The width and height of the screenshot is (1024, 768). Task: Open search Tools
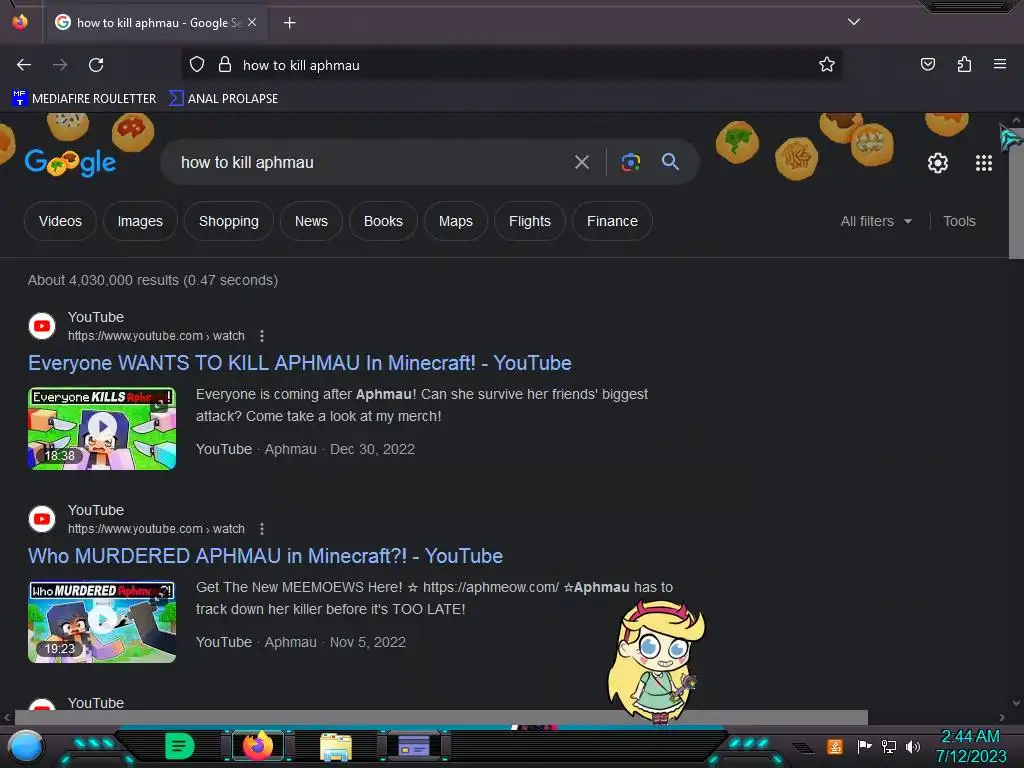tap(959, 221)
